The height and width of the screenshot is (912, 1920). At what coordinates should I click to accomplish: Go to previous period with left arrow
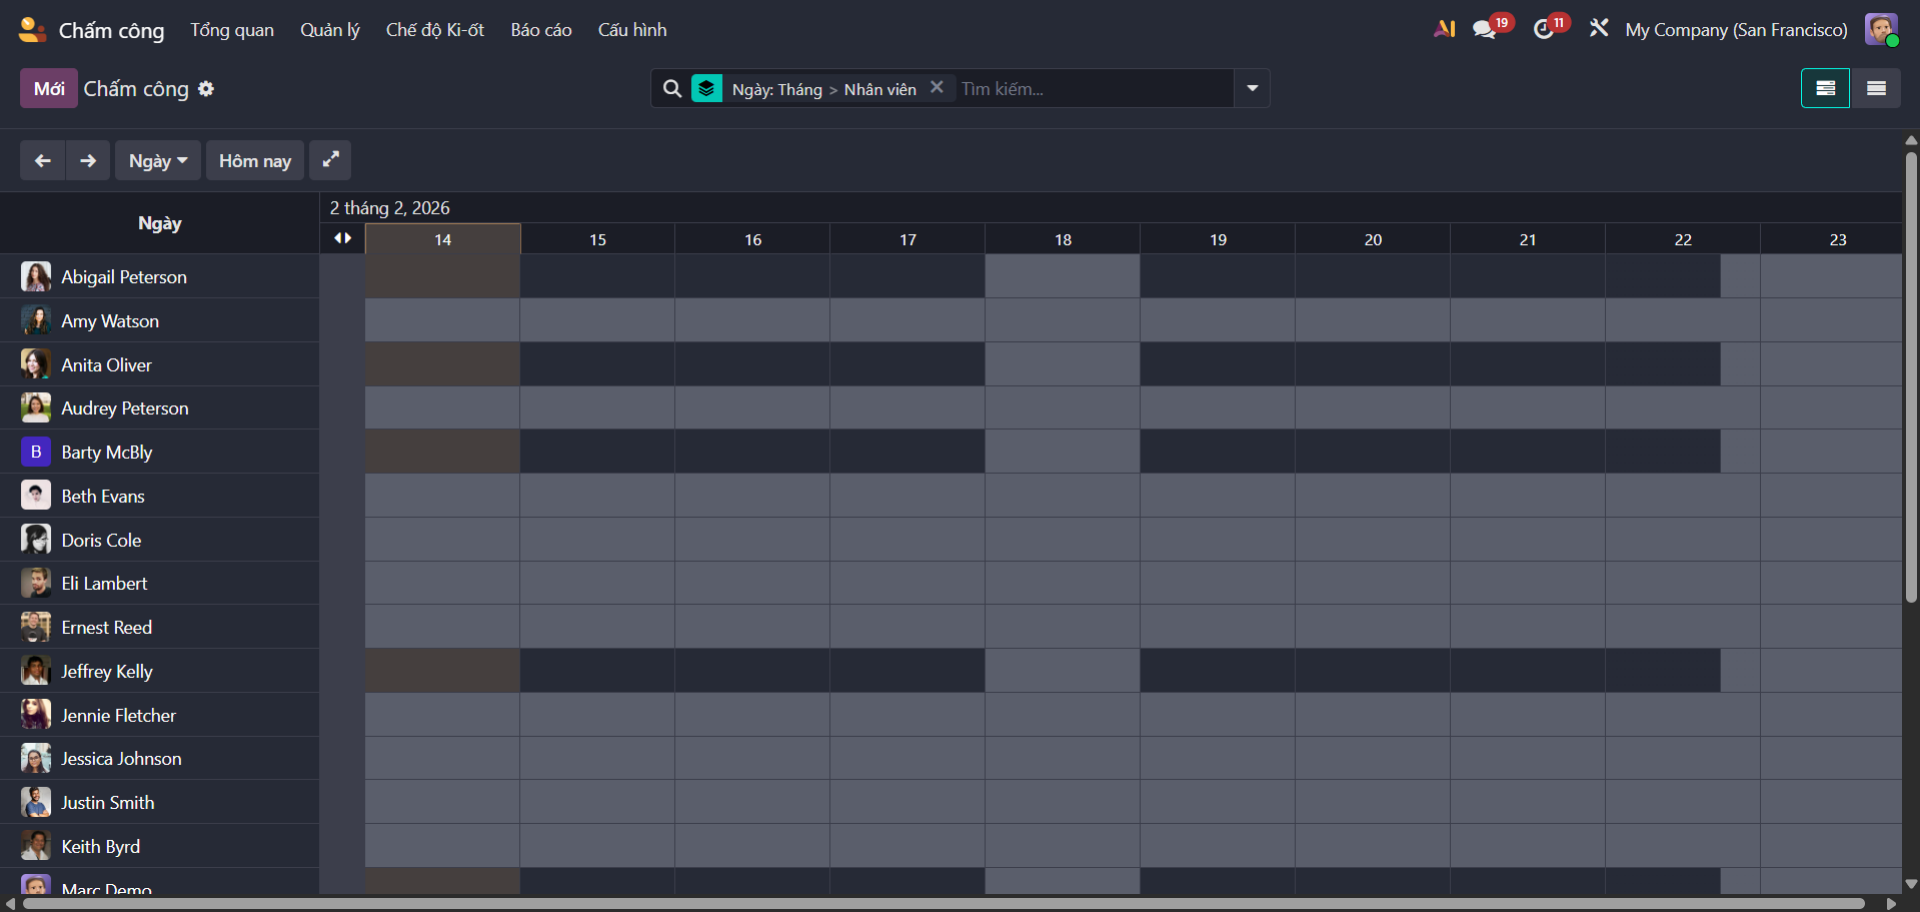pyautogui.click(x=43, y=161)
